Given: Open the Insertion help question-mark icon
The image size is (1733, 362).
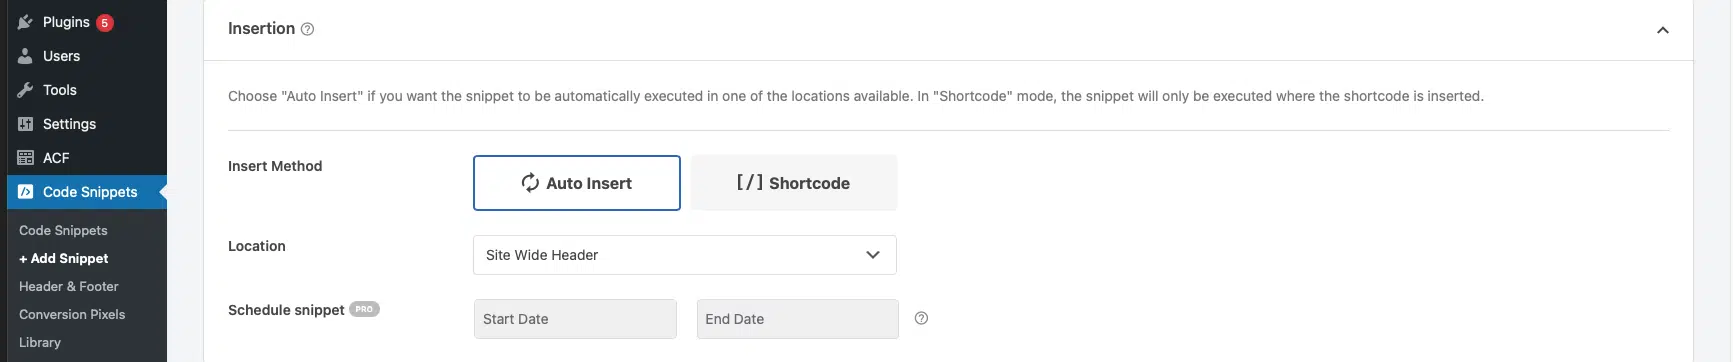Looking at the screenshot, I should coord(308,29).
